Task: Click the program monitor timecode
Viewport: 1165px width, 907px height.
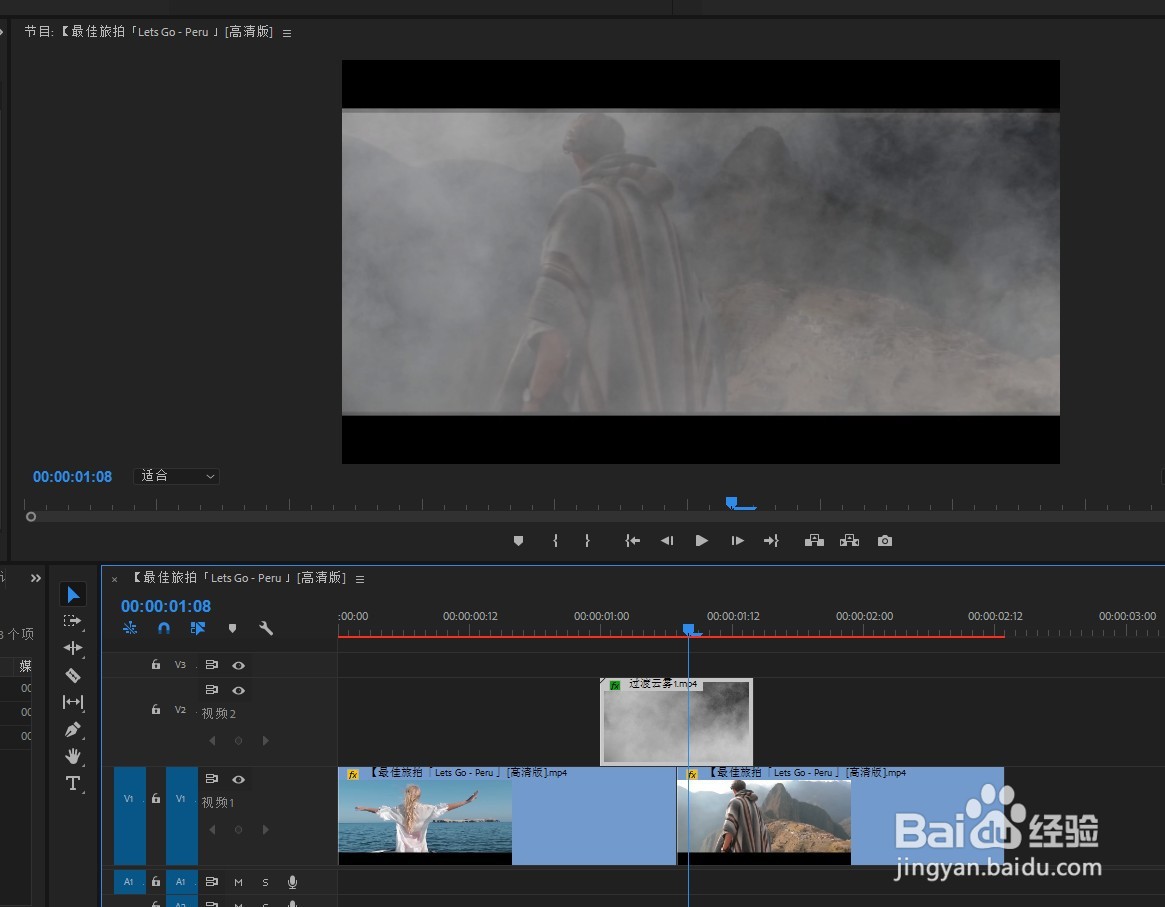Action: click(72, 477)
